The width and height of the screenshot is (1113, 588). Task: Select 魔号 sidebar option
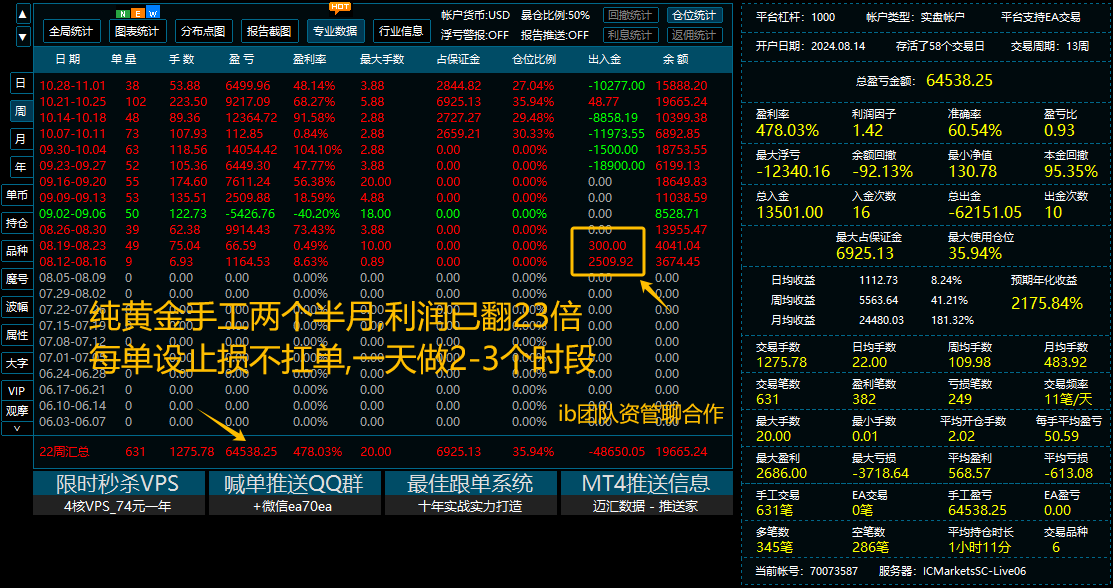point(17,278)
